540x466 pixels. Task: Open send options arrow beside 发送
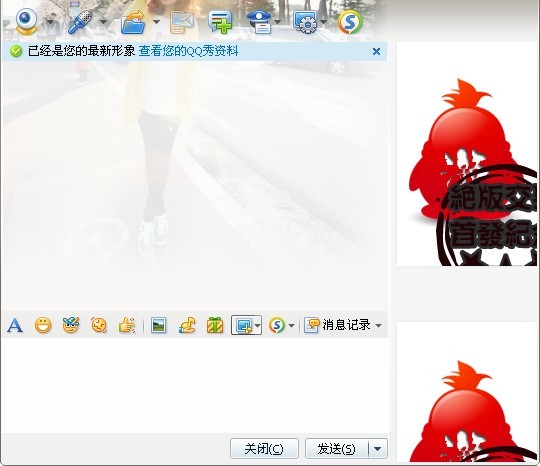pos(378,449)
